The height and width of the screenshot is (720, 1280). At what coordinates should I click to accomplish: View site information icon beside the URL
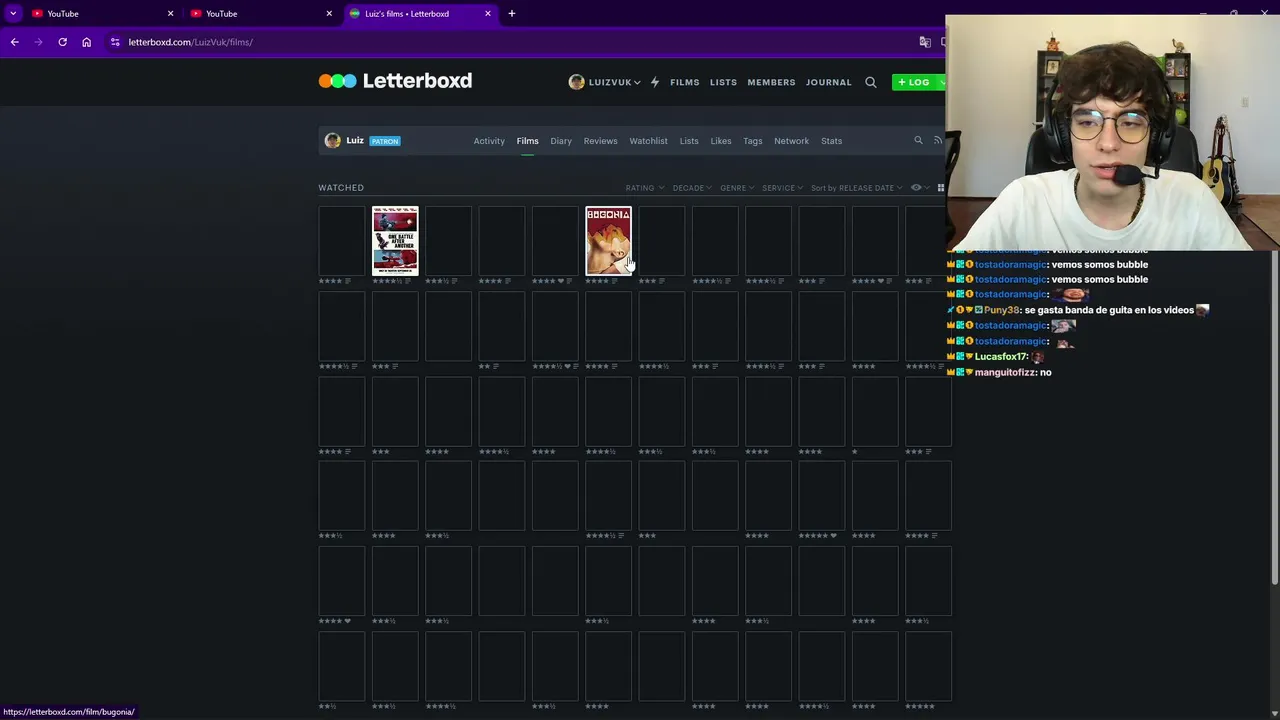(115, 42)
